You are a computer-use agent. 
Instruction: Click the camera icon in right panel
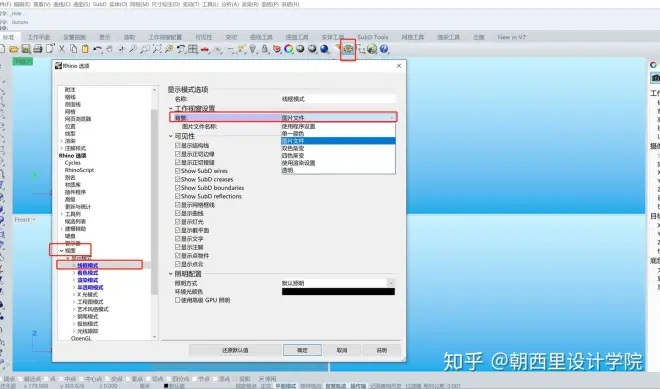click(x=655, y=78)
